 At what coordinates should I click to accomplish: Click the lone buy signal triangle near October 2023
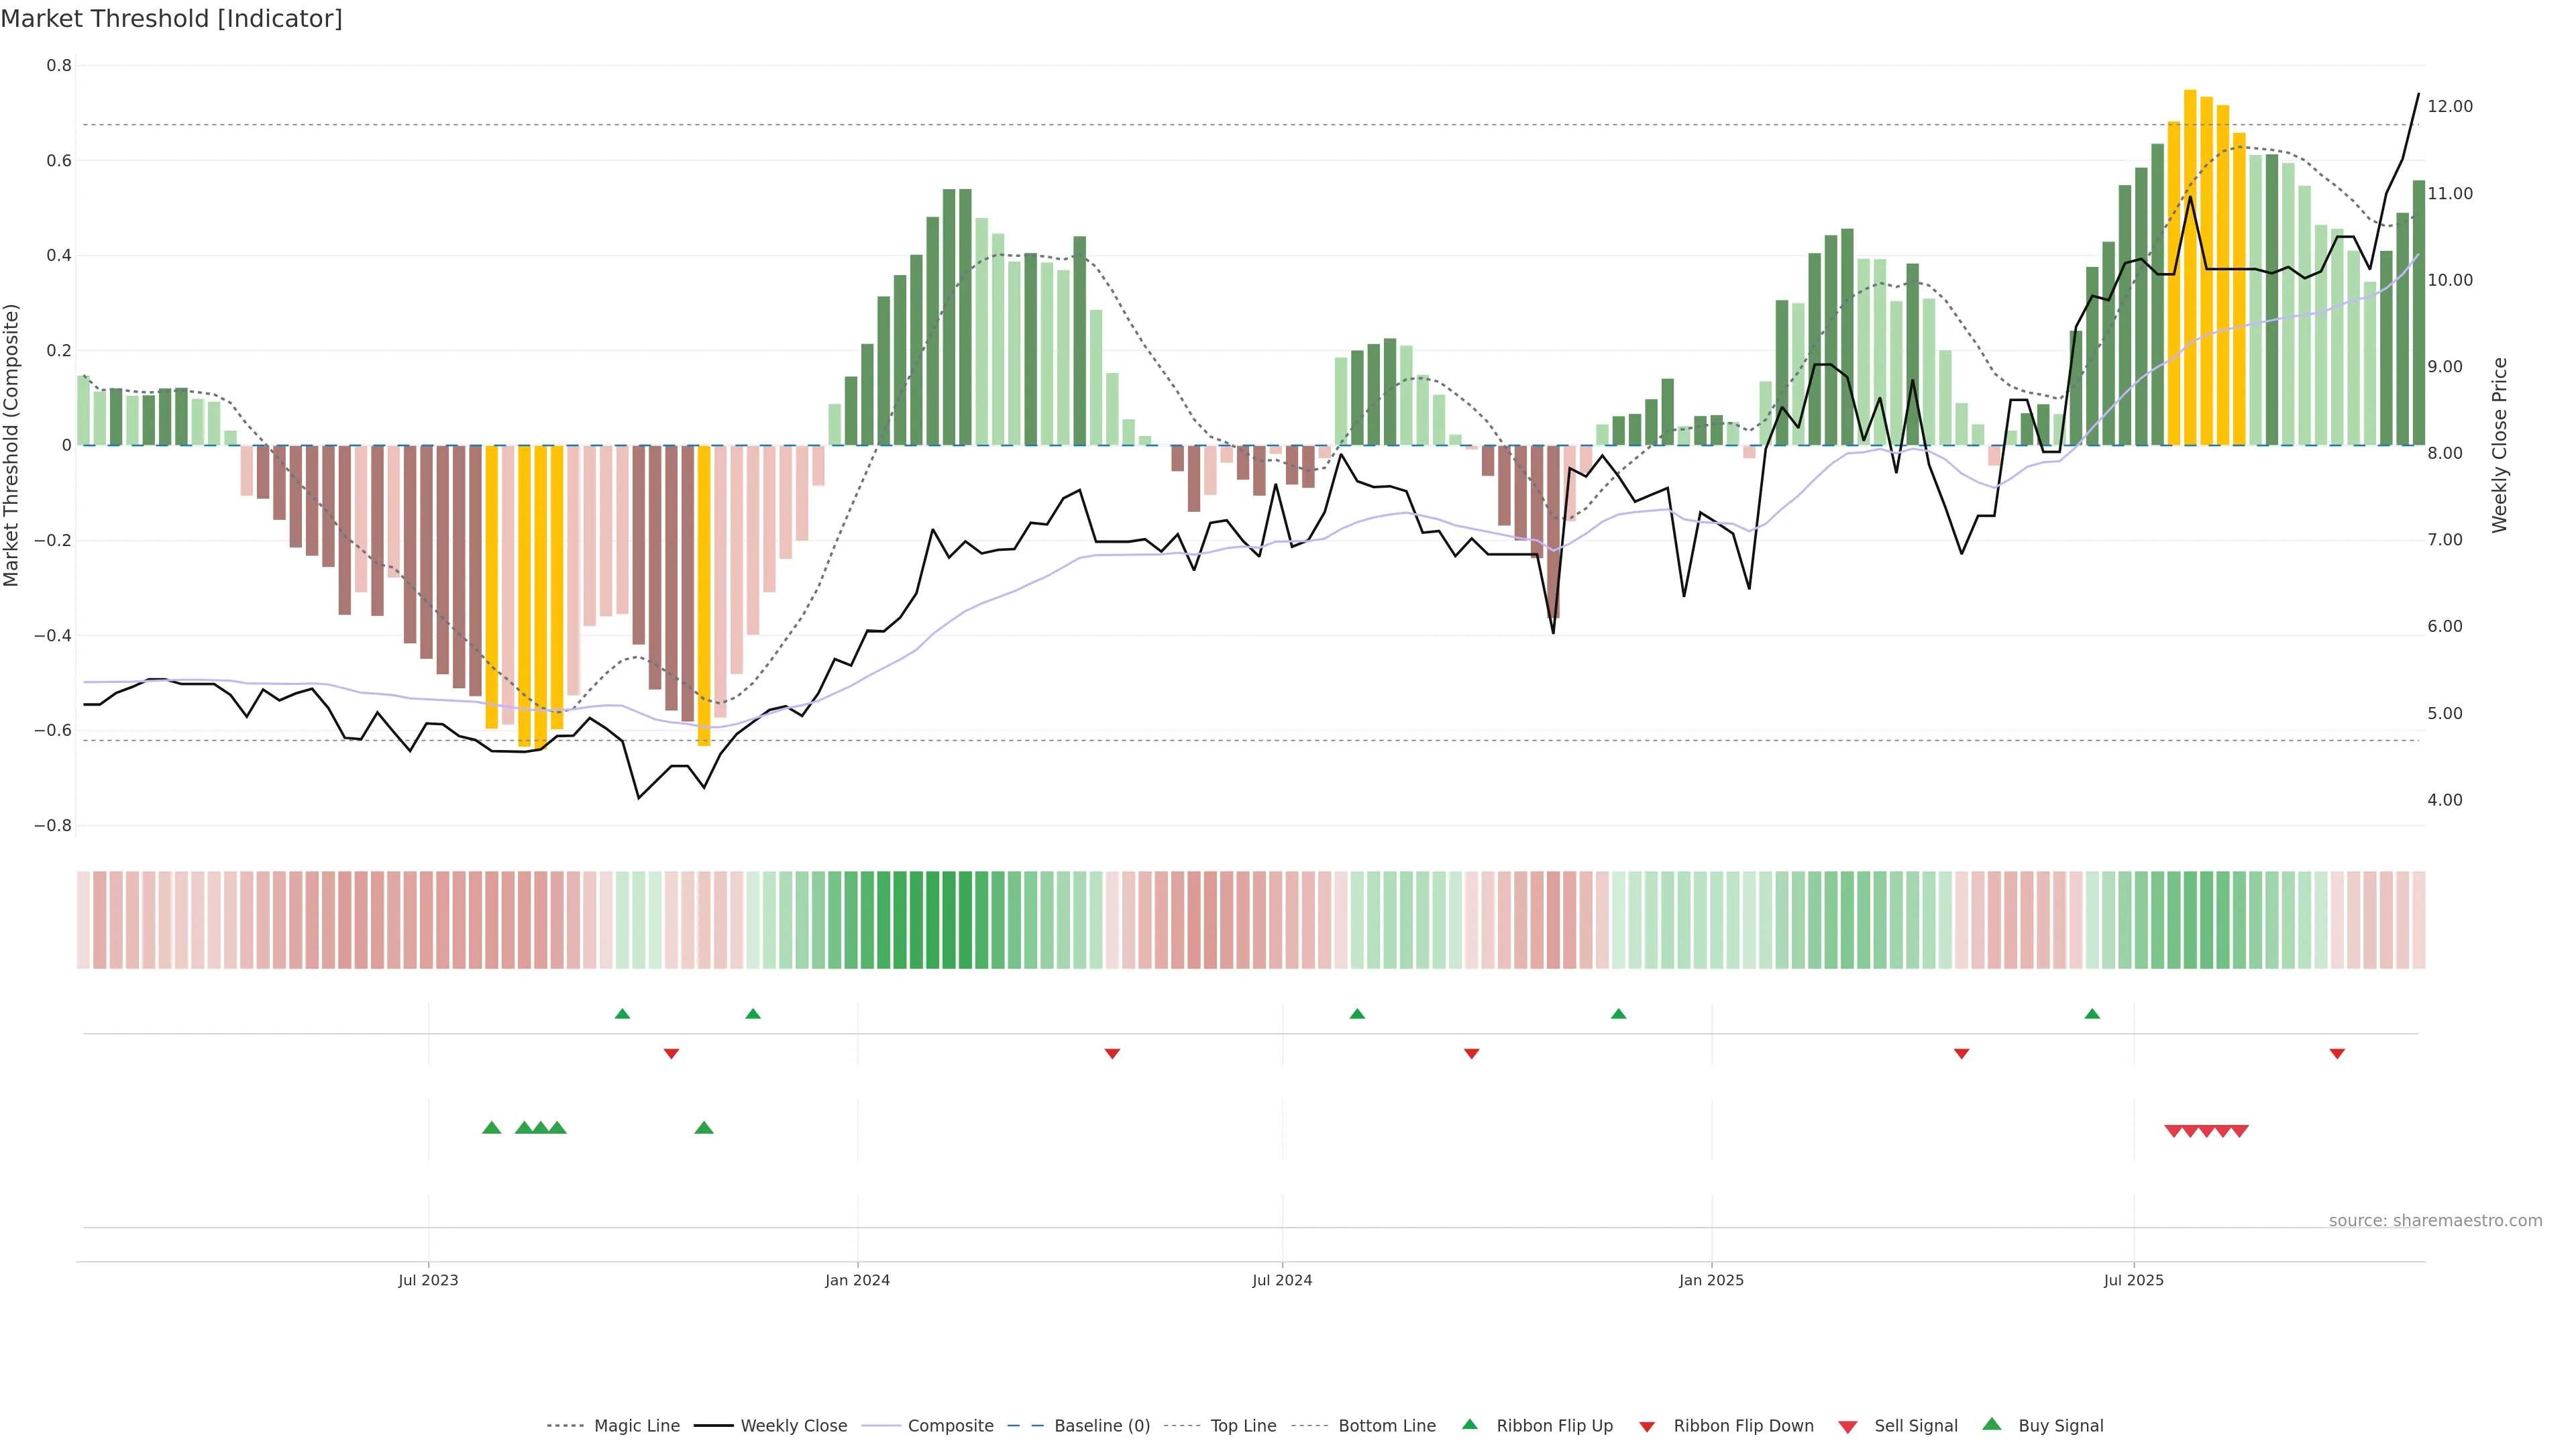pyautogui.click(x=704, y=1128)
